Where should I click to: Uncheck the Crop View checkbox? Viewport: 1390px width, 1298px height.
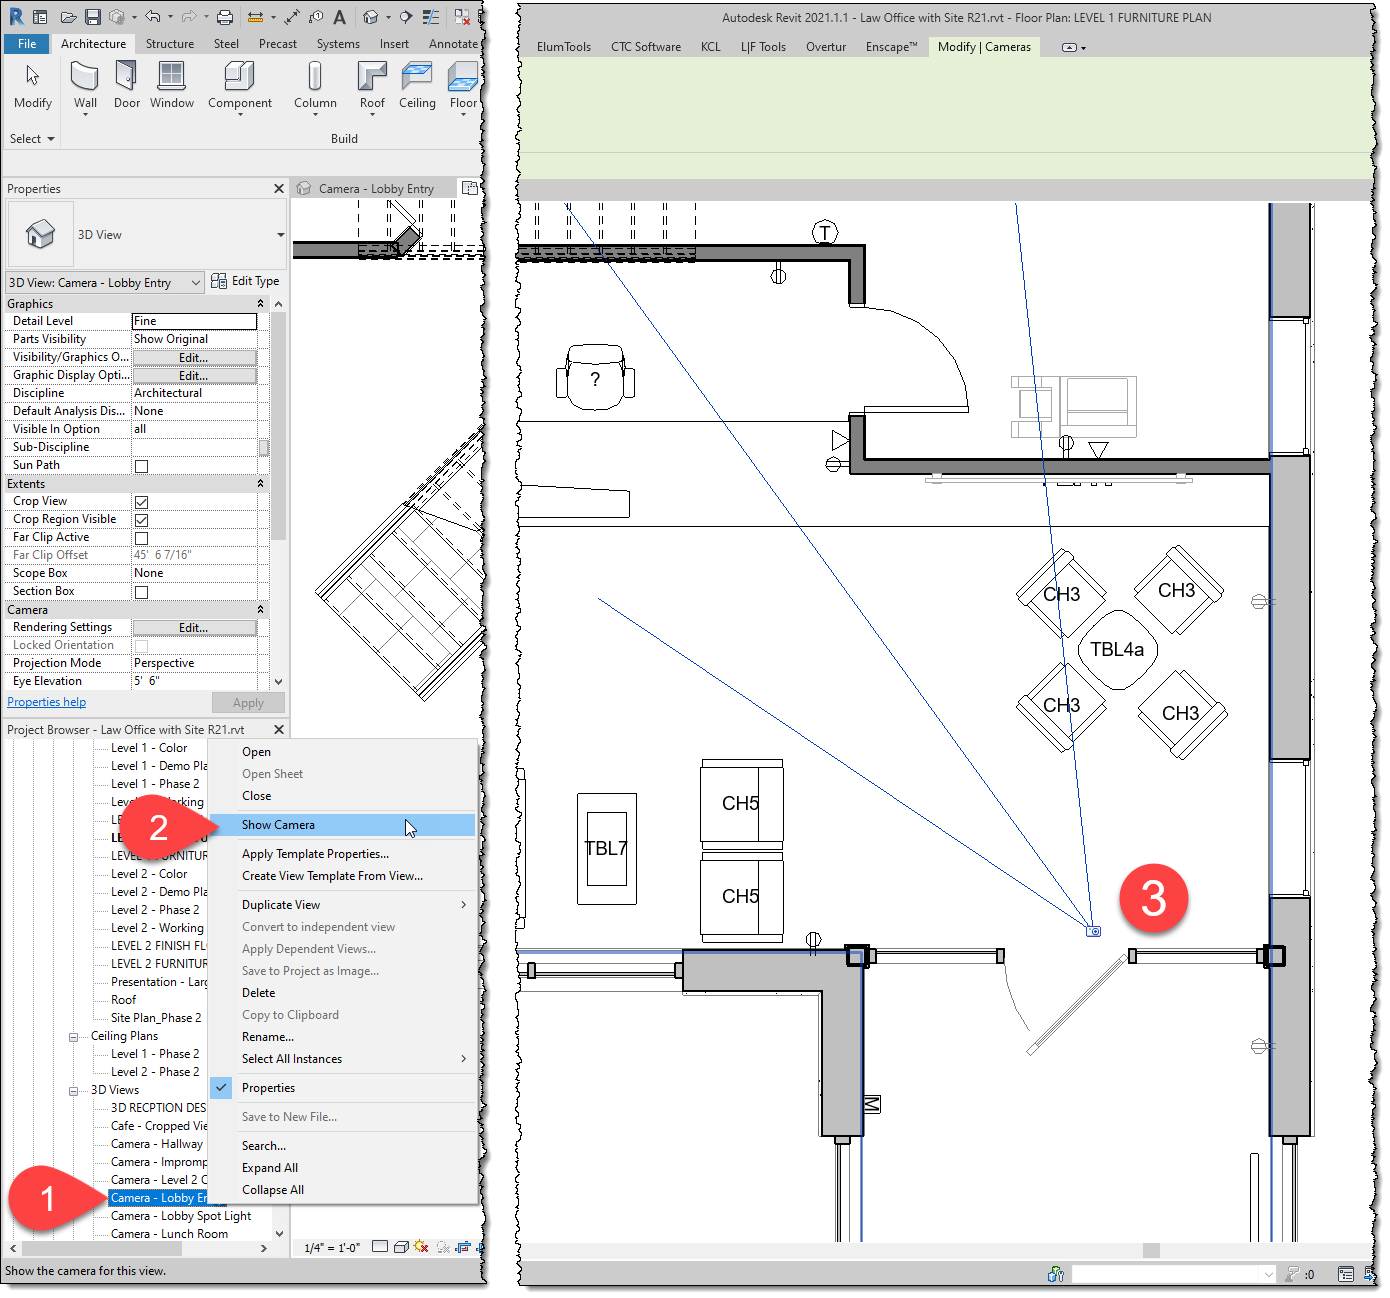tap(141, 501)
